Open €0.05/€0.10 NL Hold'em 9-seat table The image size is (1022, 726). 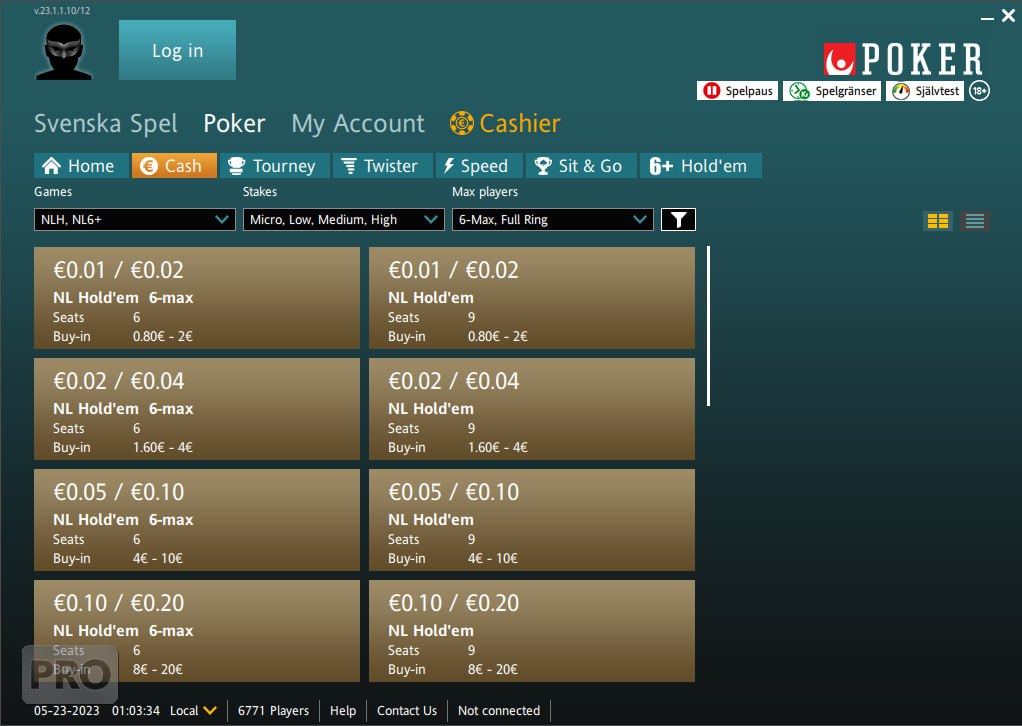tap(532, 519)
